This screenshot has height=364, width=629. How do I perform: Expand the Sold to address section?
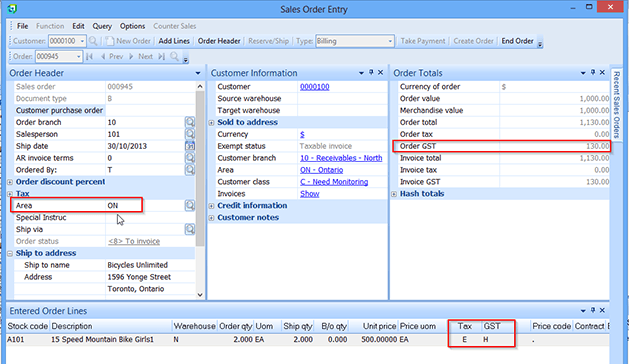tap(211, 123)
